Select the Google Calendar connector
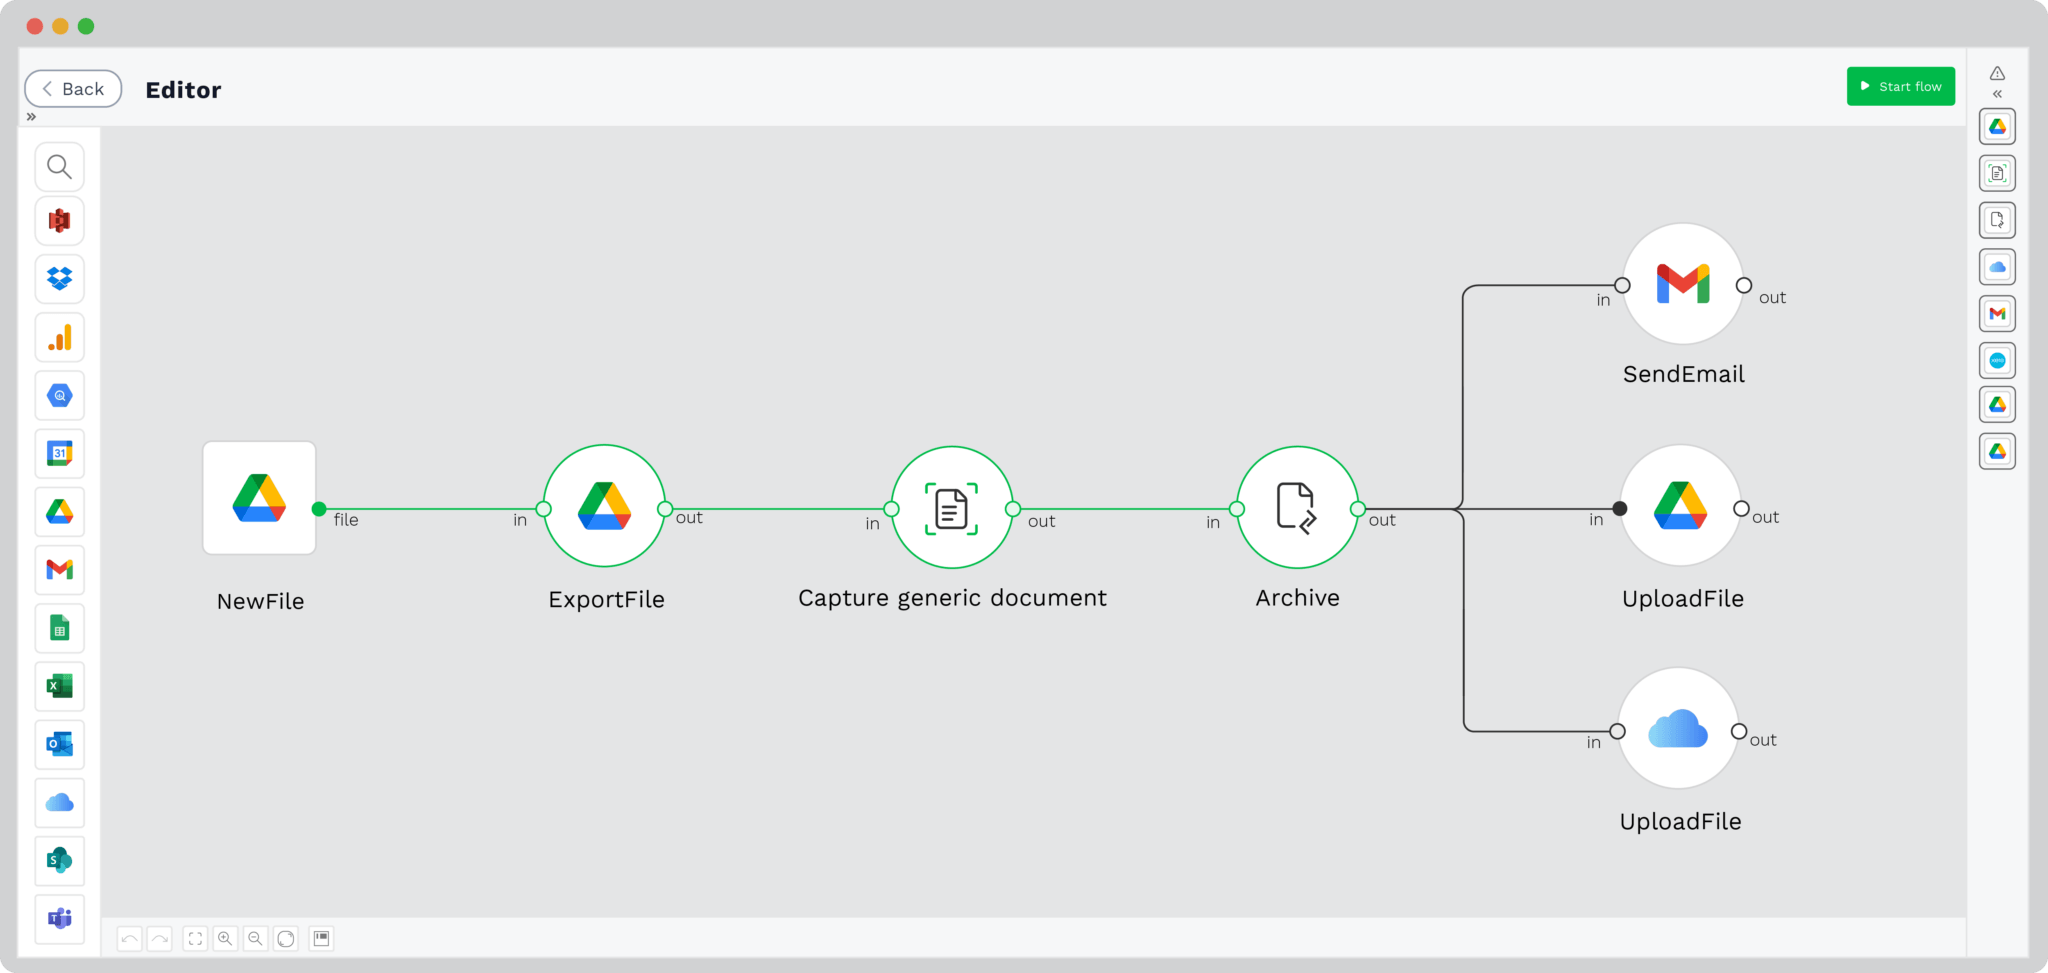Screen dimensions: 2048x973 click(59, 453)
